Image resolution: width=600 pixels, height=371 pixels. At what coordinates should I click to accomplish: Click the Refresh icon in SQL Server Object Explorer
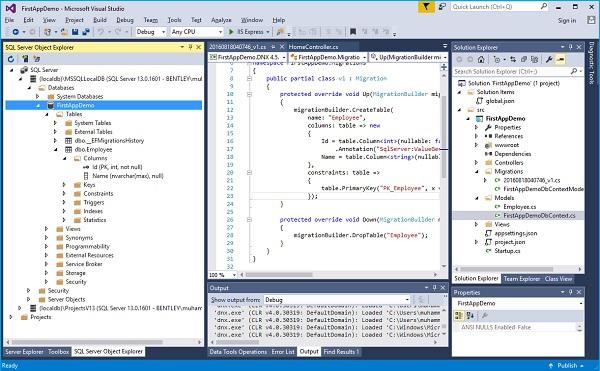click(x=11, y=59)
